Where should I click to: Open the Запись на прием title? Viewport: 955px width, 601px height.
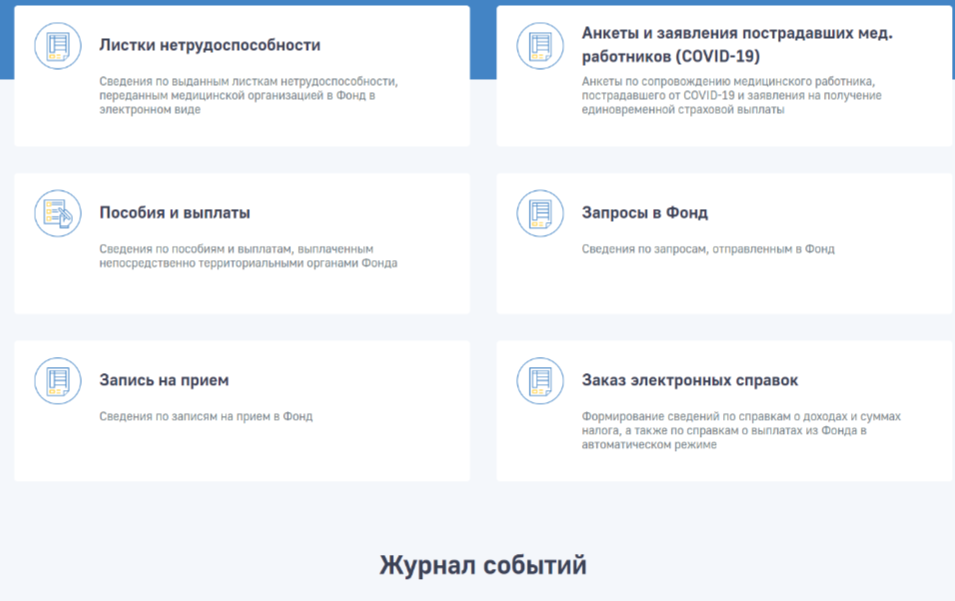164,380
